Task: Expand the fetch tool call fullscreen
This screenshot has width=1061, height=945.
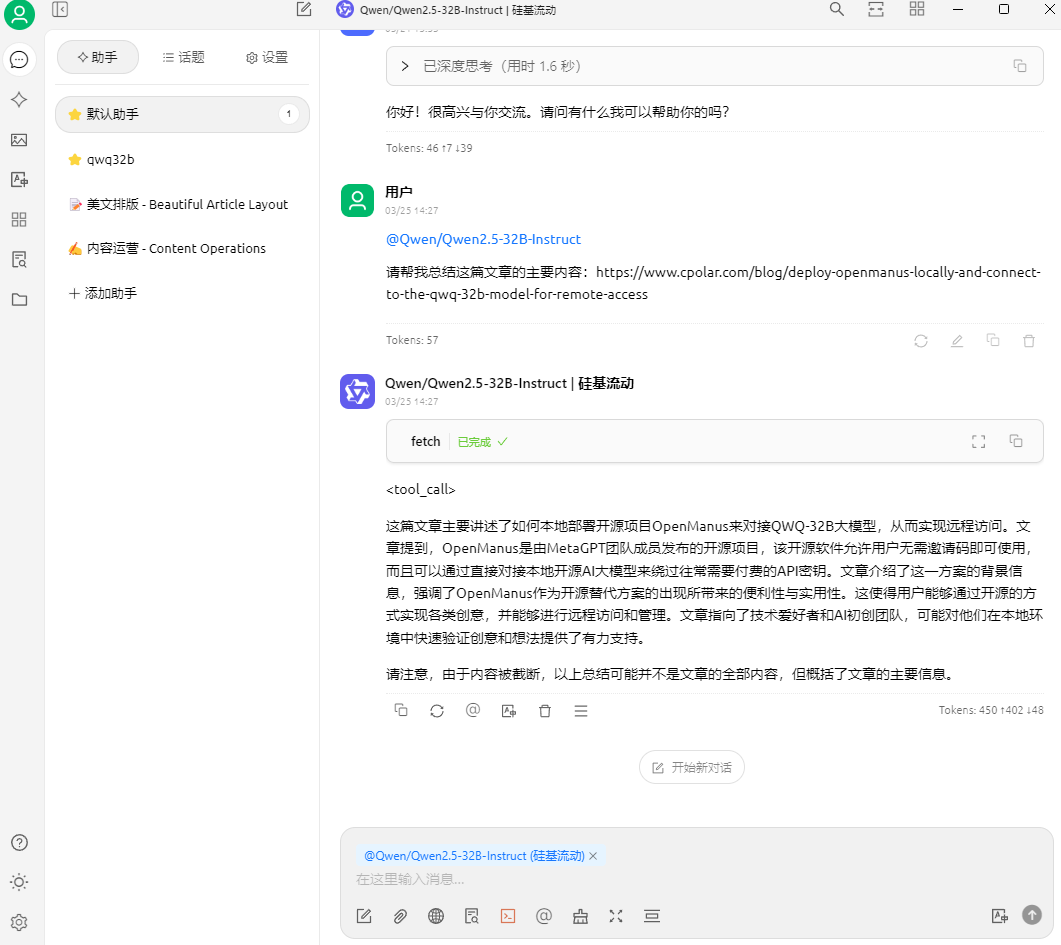Action: coord(978,442)
